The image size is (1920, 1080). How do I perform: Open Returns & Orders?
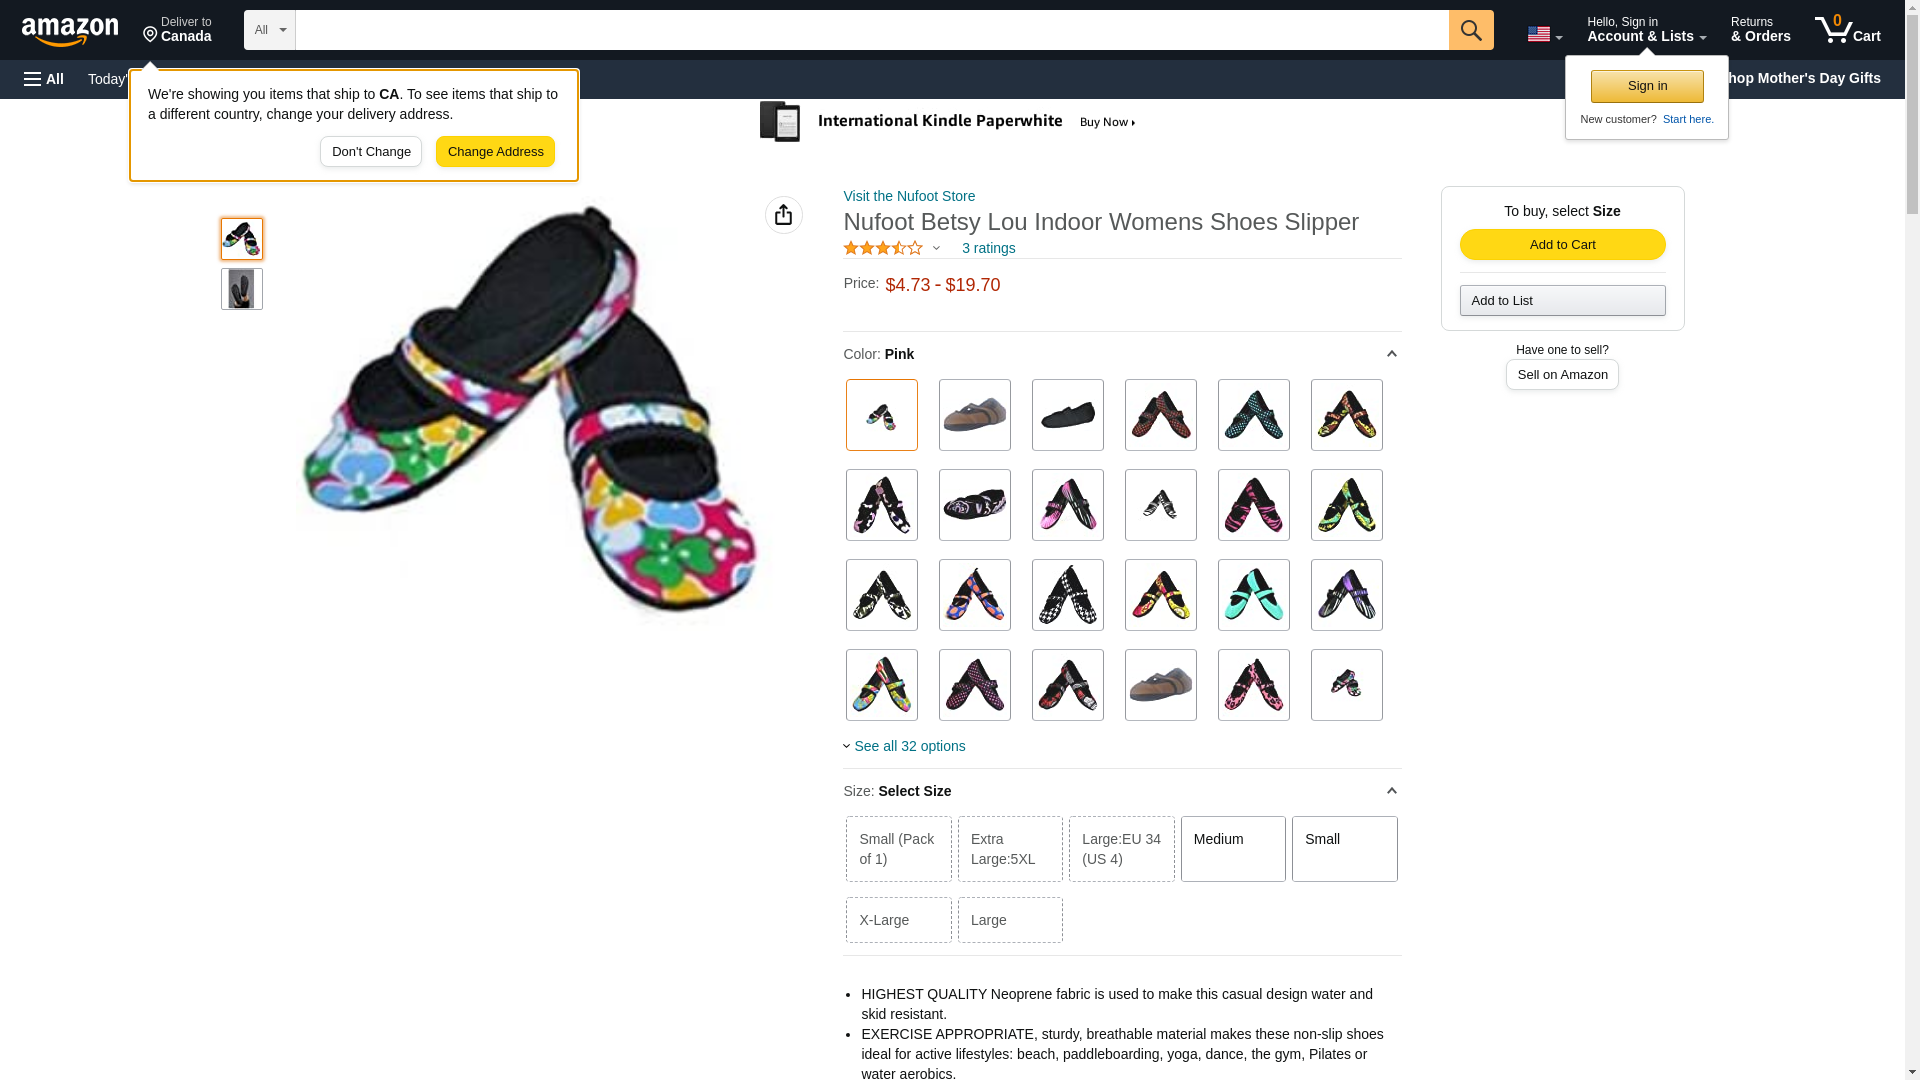[1759, 30]
